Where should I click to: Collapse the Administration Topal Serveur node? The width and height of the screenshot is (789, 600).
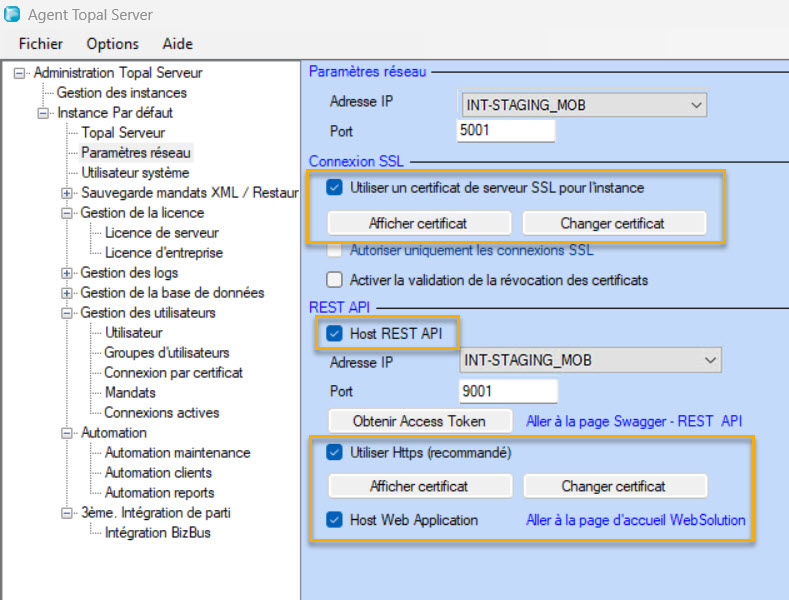(19, 73)
